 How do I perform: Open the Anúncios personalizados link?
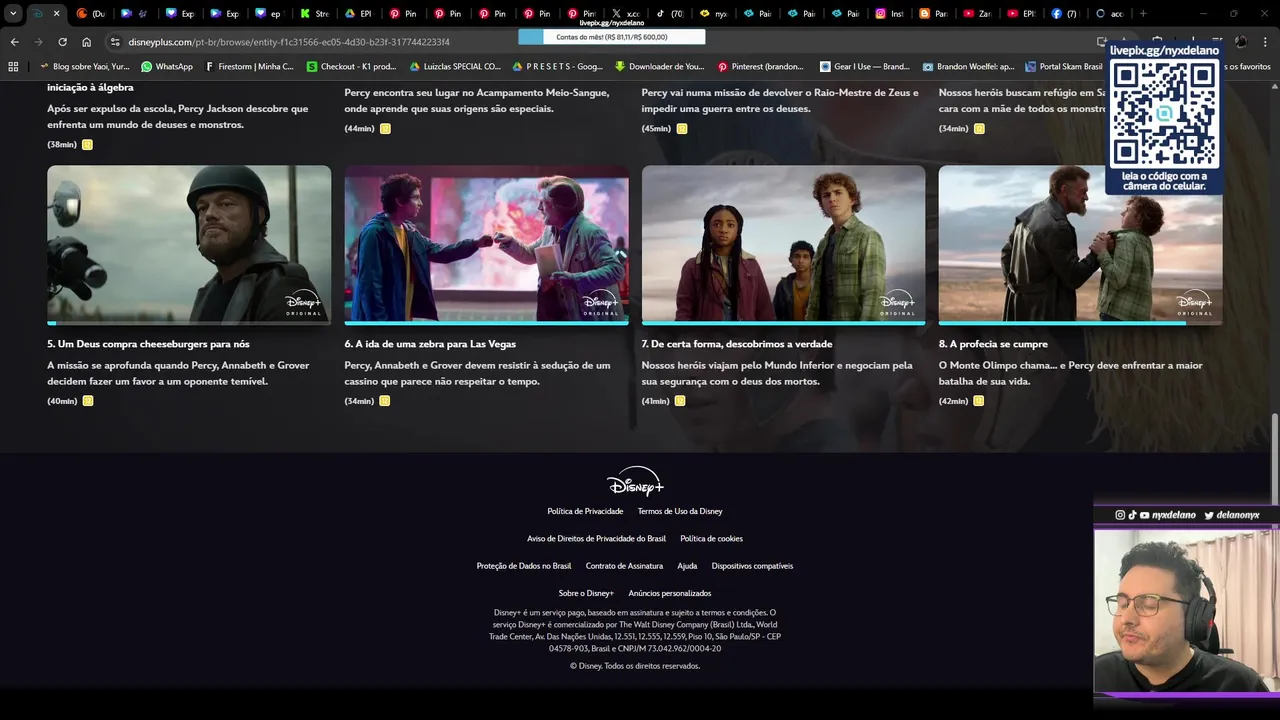670,593
